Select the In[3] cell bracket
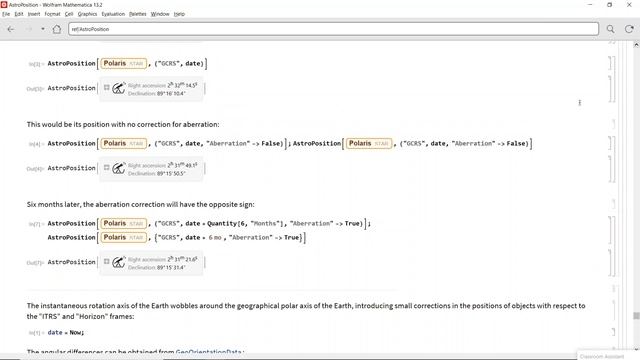640x360 pixels. pos(611,64)
